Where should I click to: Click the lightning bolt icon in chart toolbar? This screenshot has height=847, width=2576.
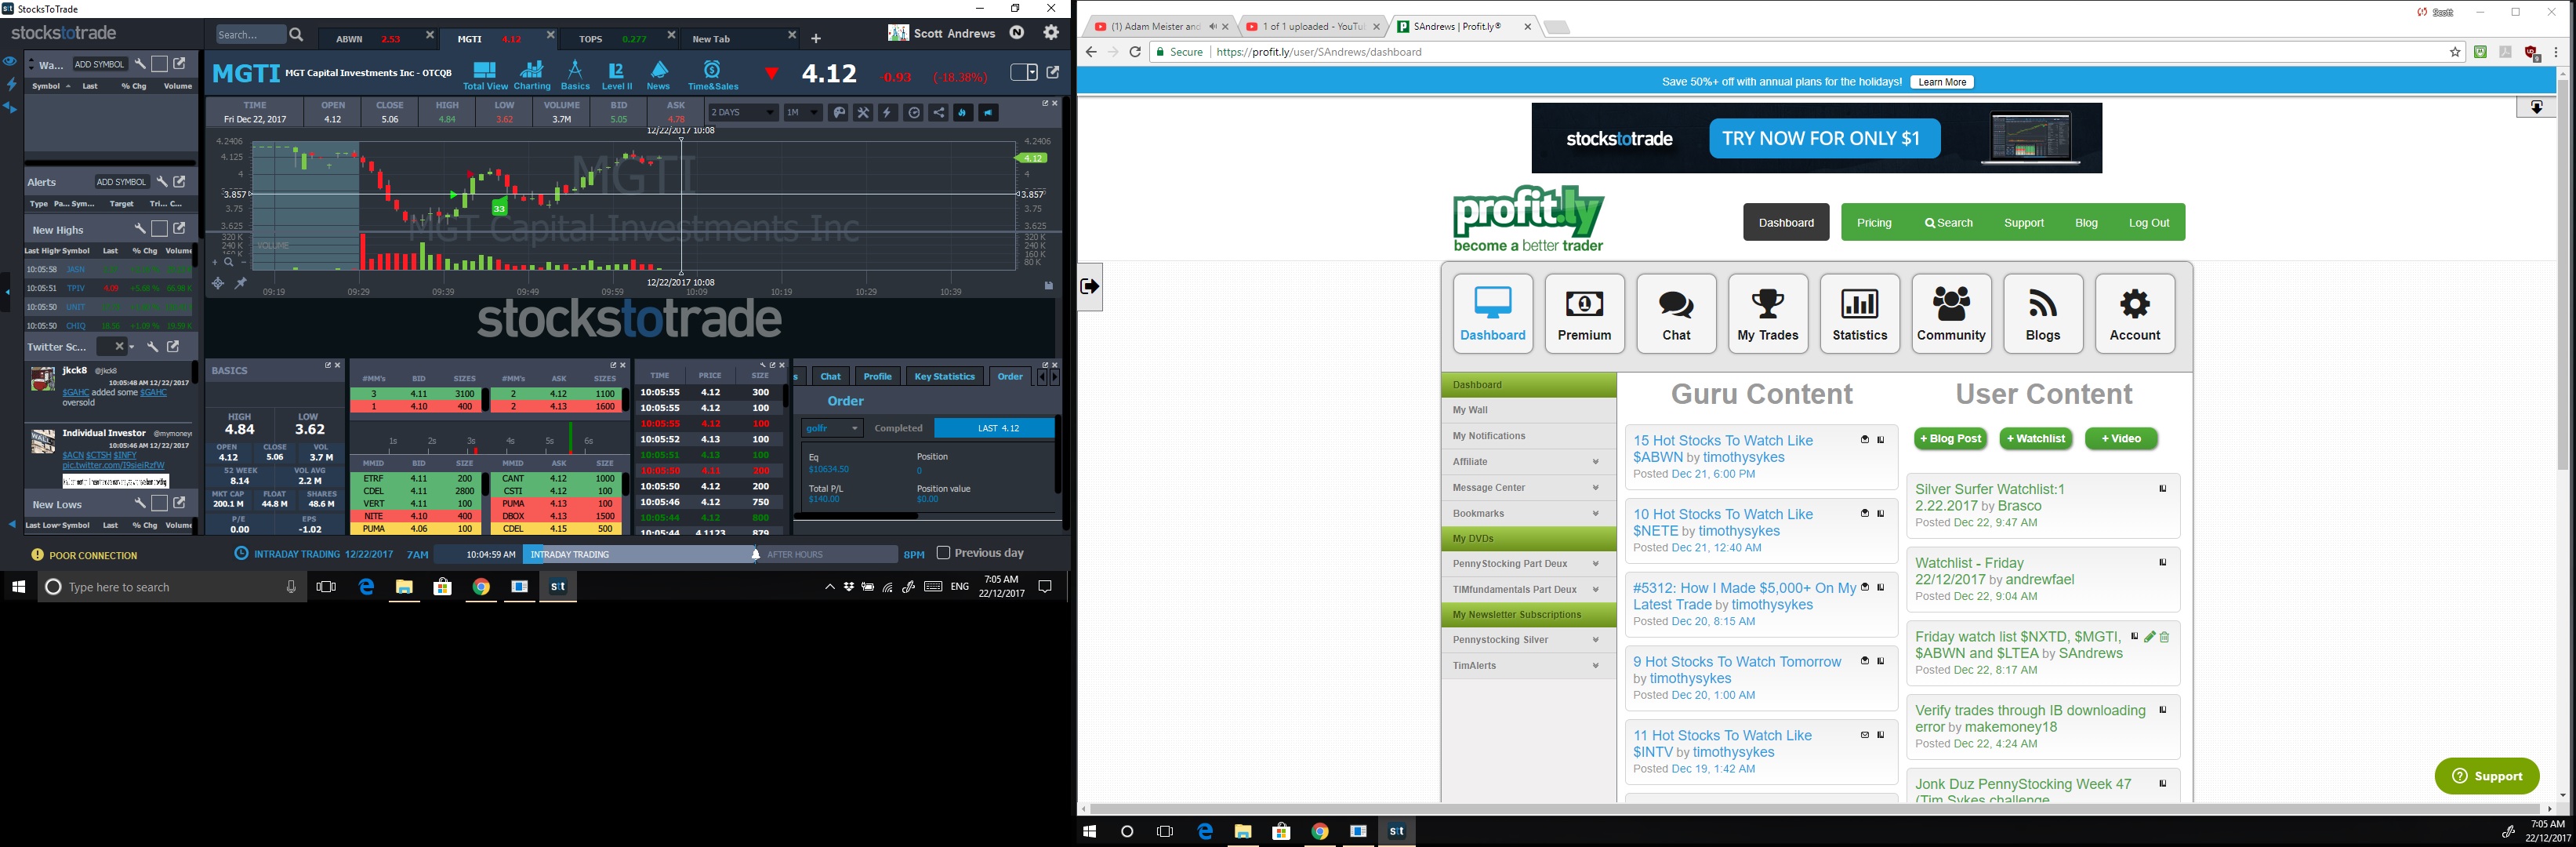click(887, 113)
